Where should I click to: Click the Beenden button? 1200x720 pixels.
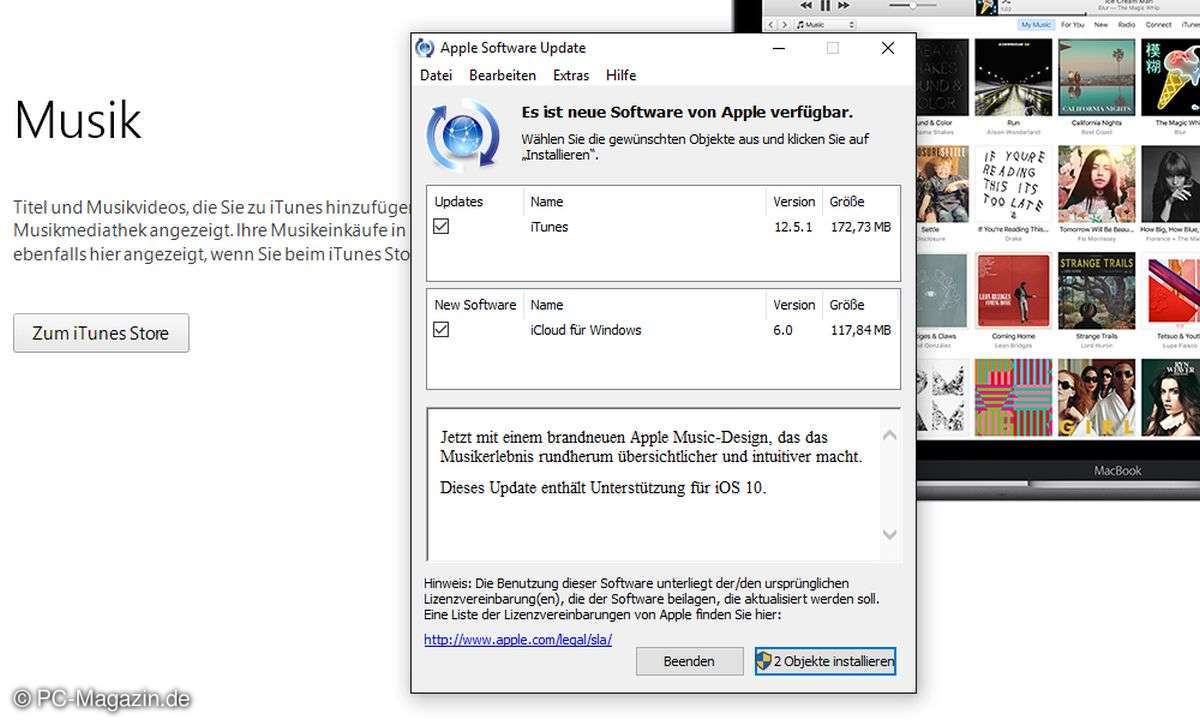689,661
